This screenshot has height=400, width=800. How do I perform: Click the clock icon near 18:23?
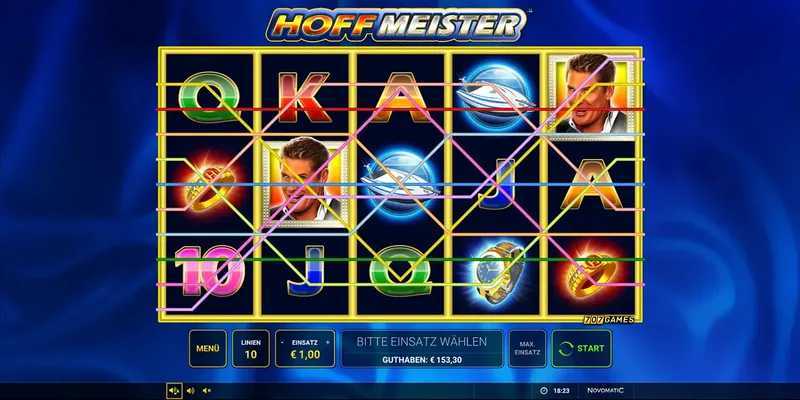[544, 391]
